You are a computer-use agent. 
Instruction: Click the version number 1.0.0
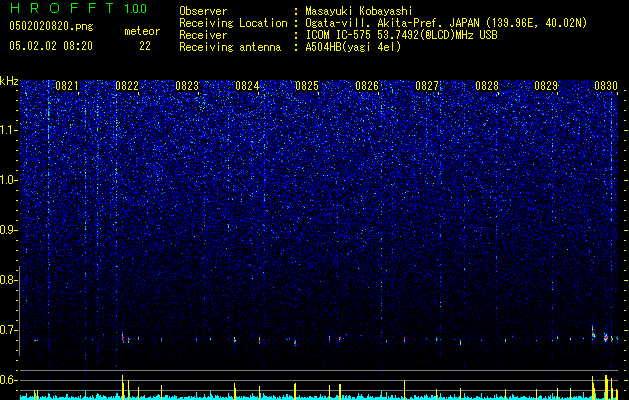tap(136, 9)
